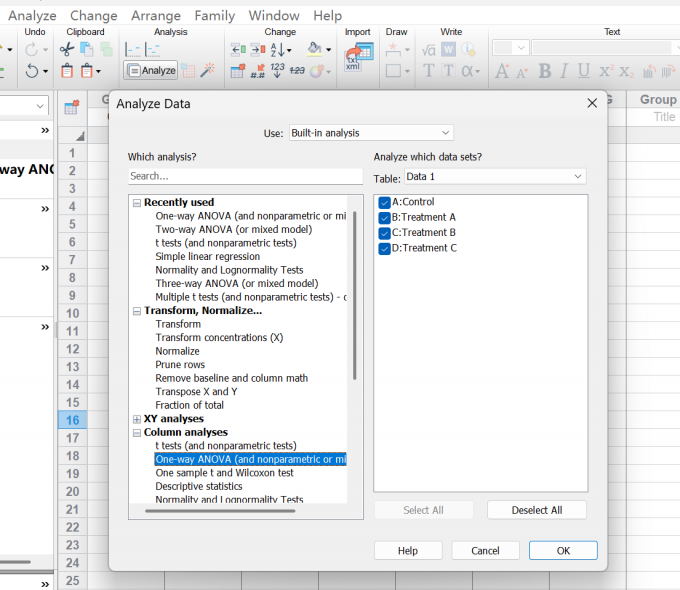
Task: Click the insert column left icon
Action: coord(238,49)
